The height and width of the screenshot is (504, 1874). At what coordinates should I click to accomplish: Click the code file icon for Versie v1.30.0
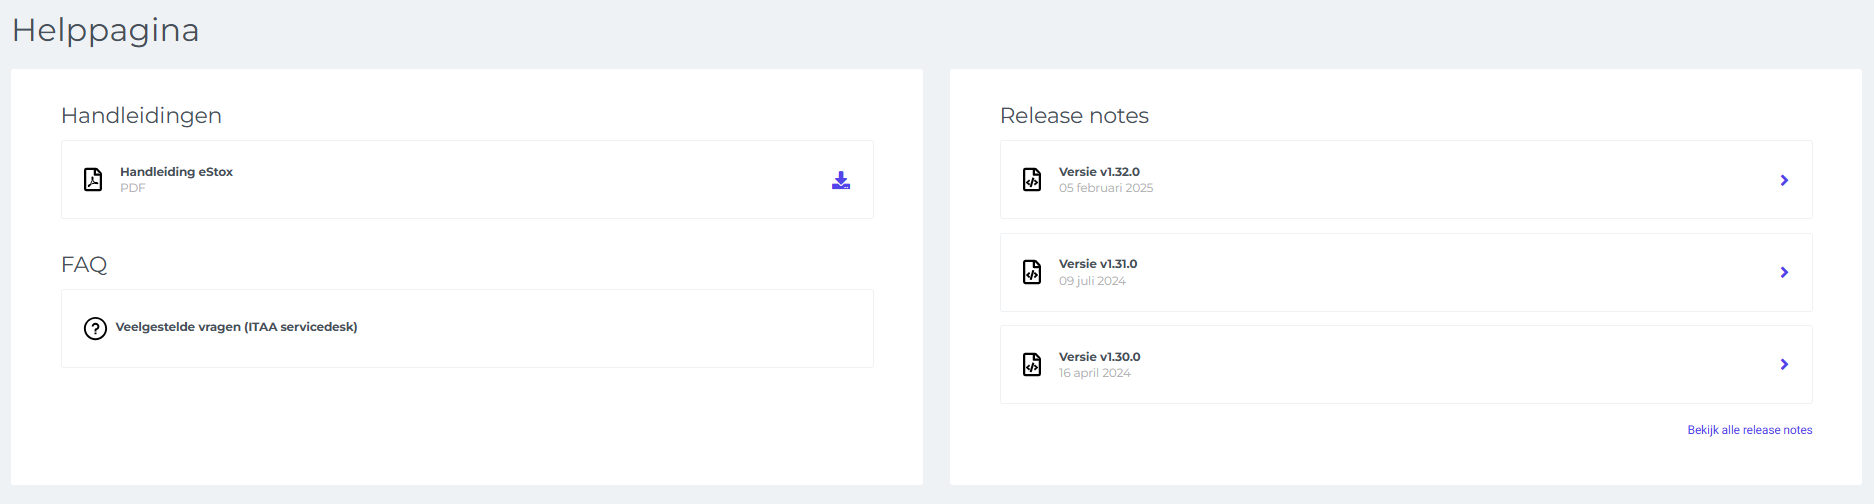pos(1032,364)
